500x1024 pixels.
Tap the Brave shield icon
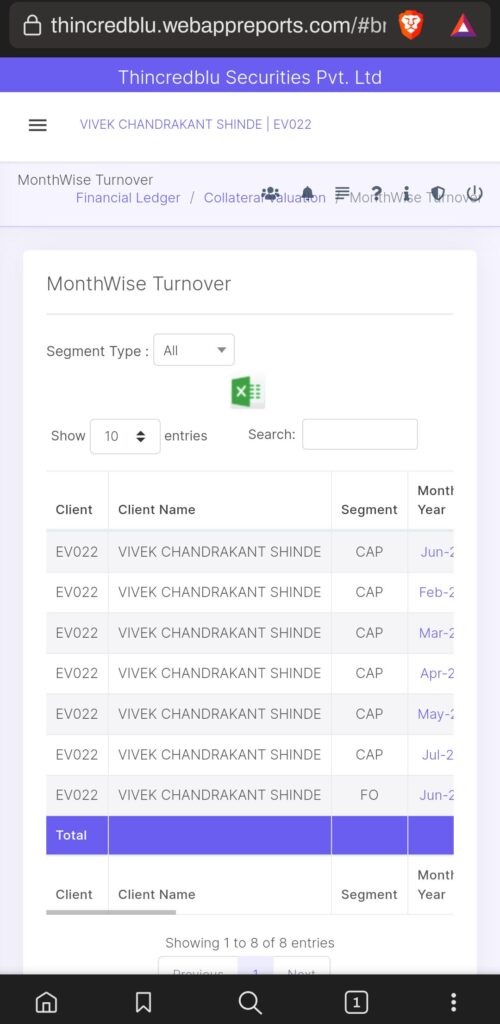tap(411, 25)
